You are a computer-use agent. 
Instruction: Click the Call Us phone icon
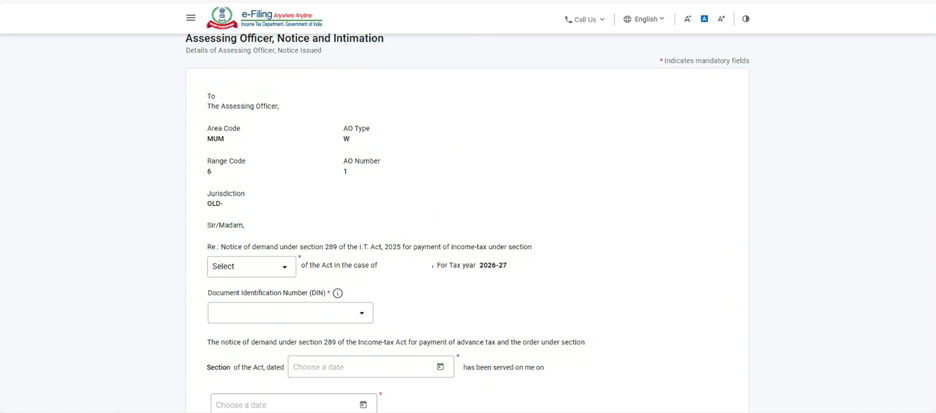pyautogui.click(x=568, y=19)
